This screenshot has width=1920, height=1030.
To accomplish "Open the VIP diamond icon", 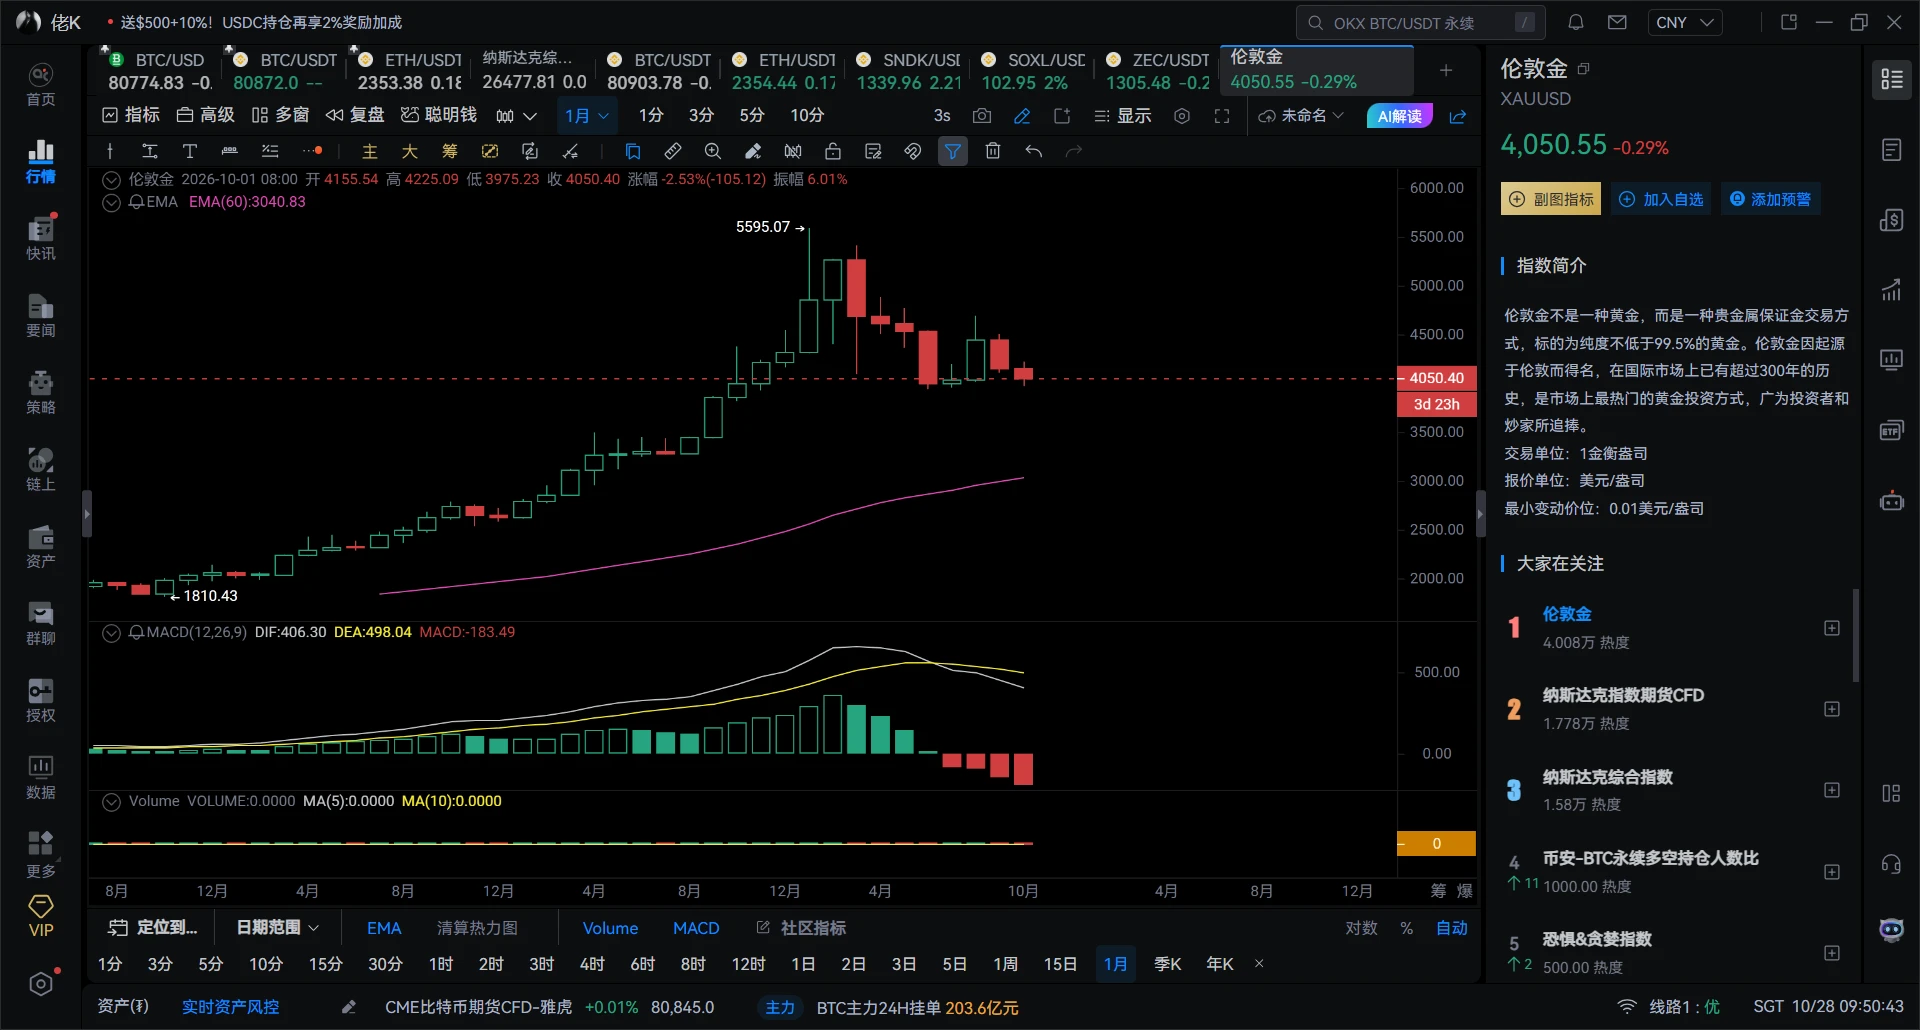I will pyautogui.click(x=40, y=916).
